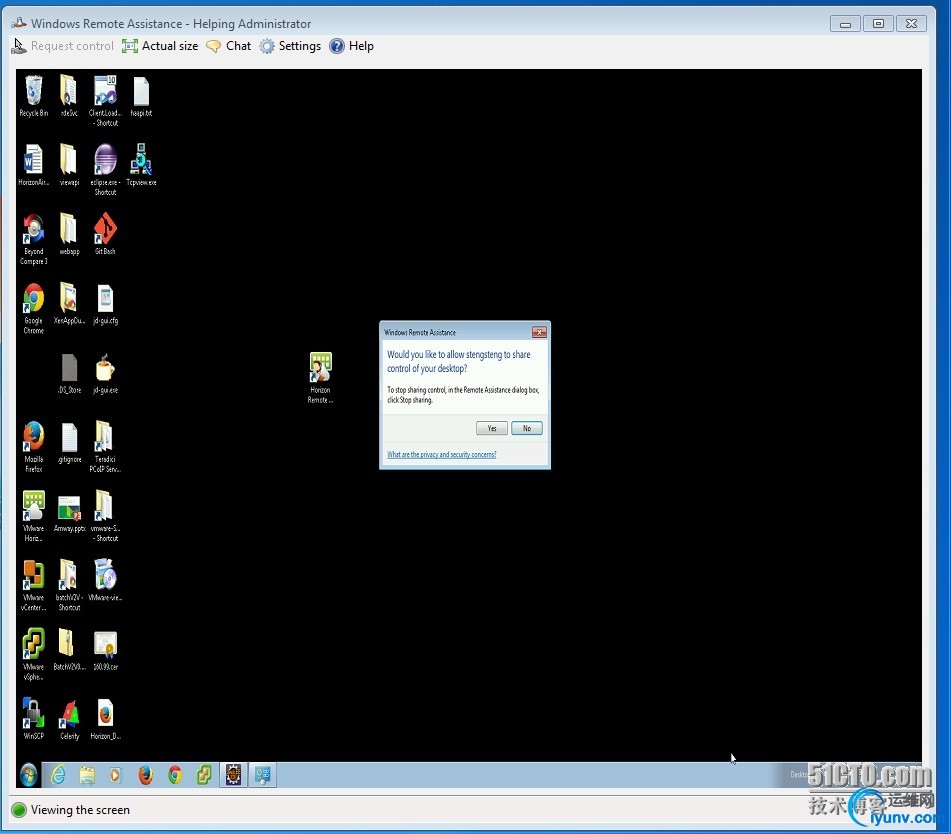
Task: Select the vmware-S Shortcut folder icon
Action: point(105,516)
